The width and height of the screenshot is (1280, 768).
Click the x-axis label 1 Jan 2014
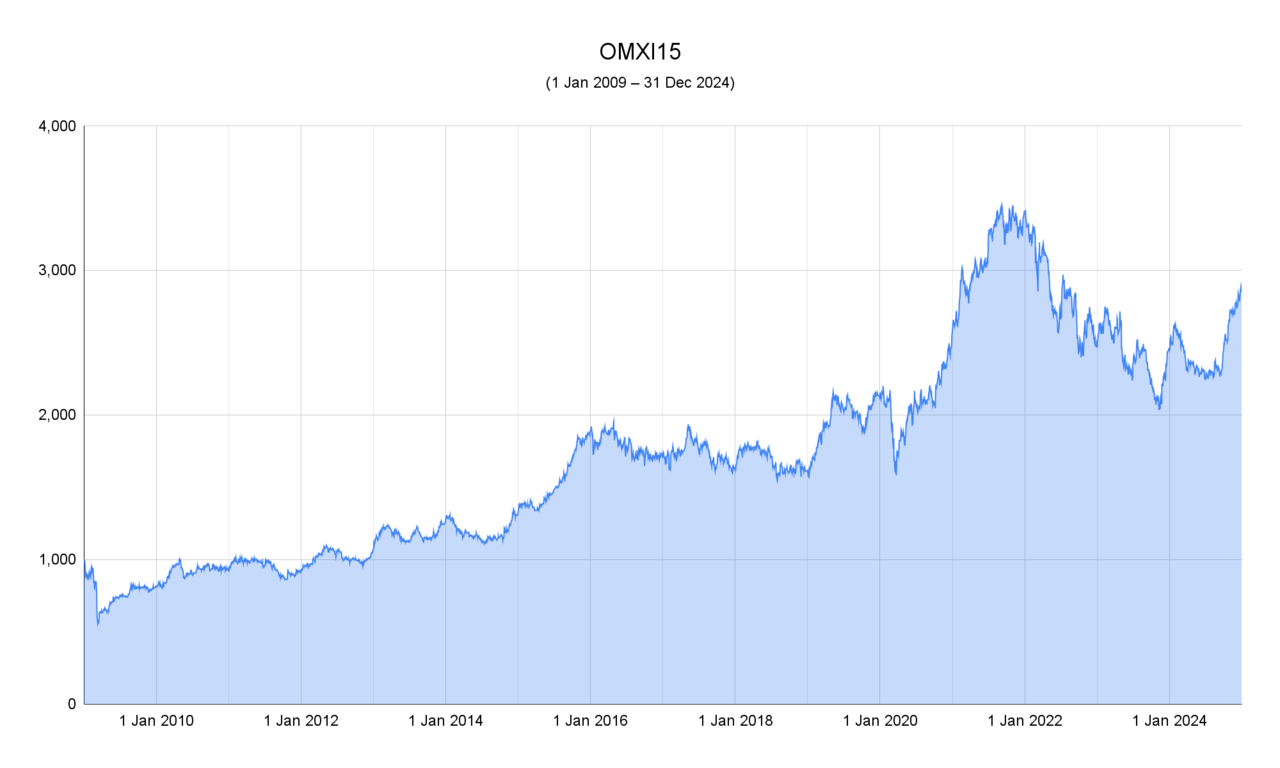[446, 720]
